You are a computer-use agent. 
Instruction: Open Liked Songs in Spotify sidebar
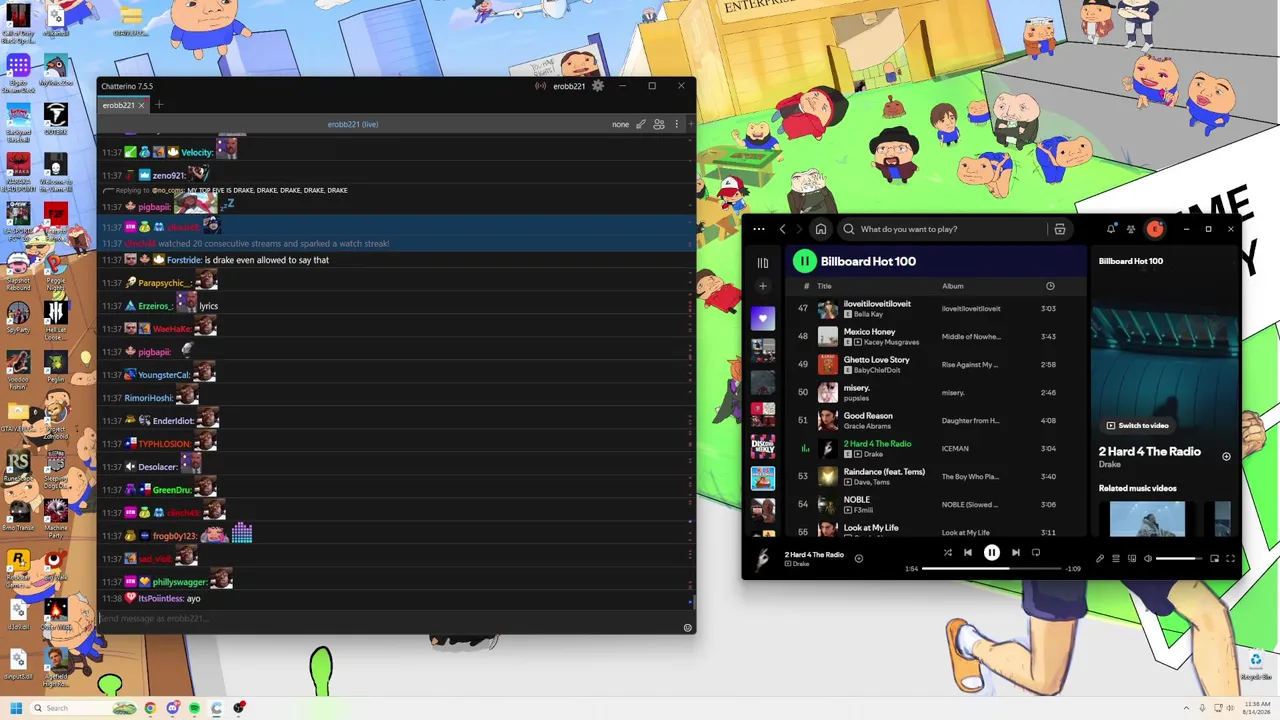[763, 319]
